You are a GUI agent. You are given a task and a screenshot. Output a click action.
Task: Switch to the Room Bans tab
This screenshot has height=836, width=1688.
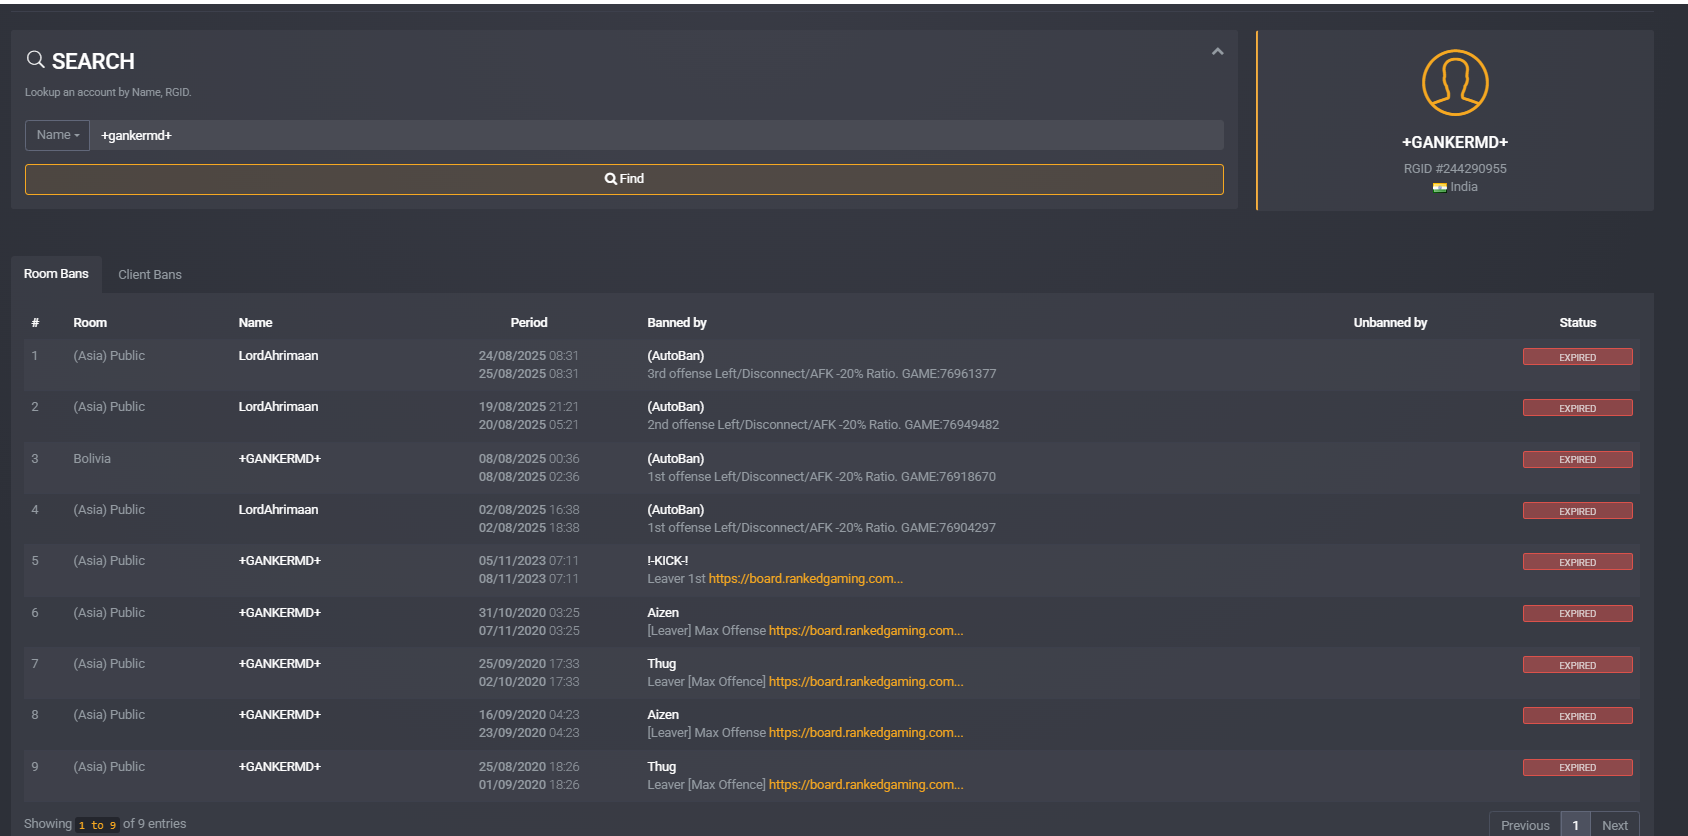[56, 274]
